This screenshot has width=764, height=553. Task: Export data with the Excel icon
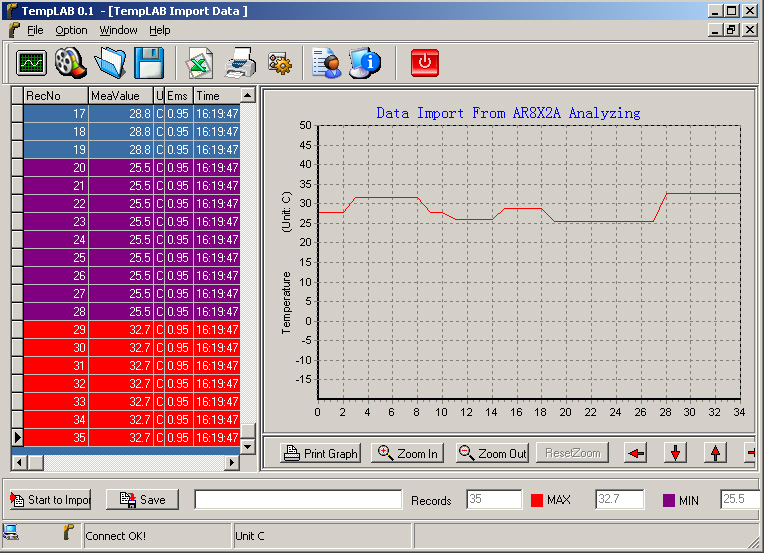coord(200,63)
